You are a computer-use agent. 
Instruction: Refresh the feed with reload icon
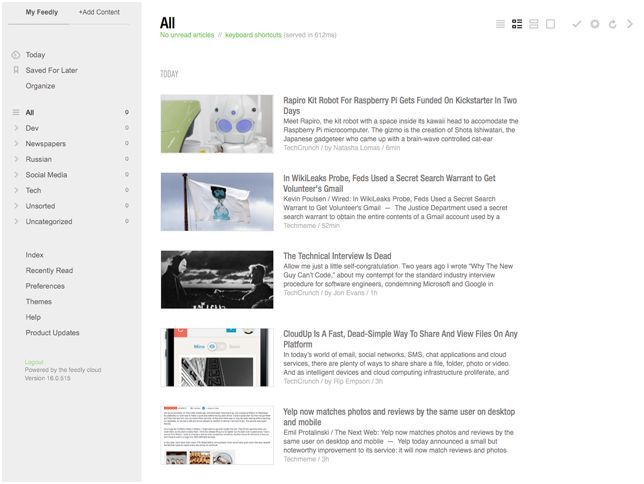click(x=612, y=24)
